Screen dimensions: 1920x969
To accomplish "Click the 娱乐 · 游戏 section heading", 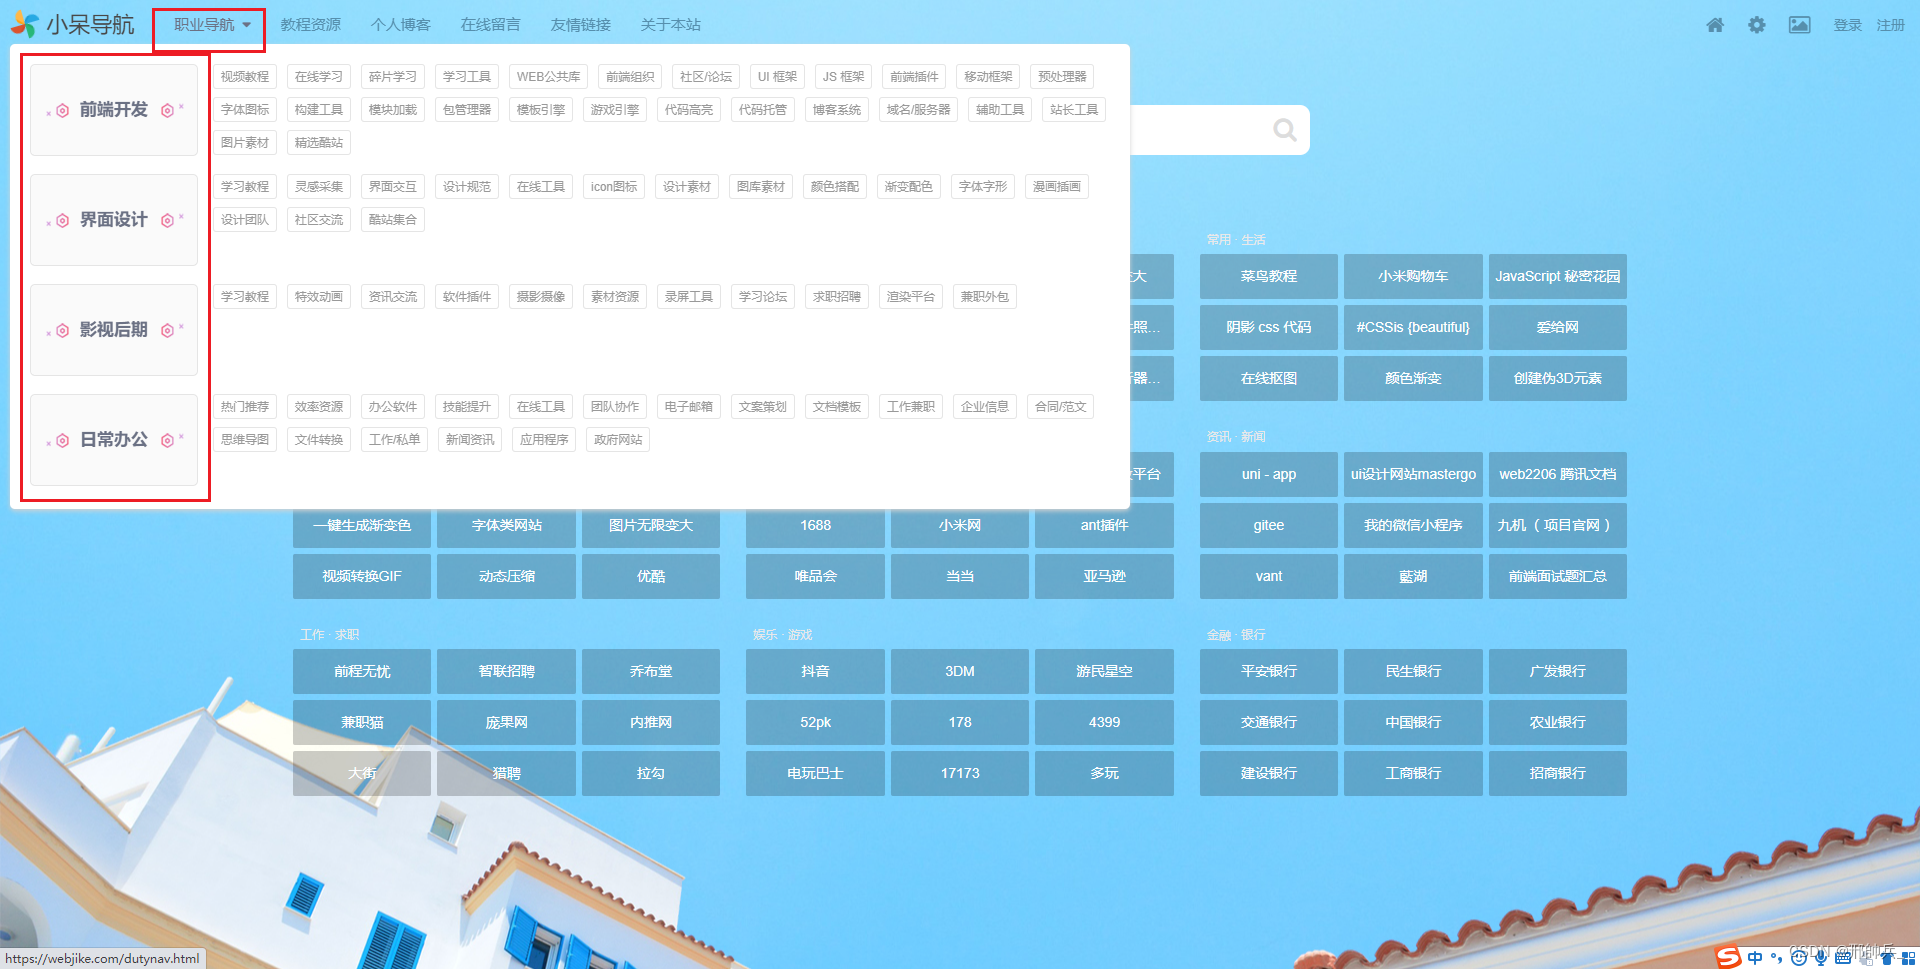I will pos(782,635).
